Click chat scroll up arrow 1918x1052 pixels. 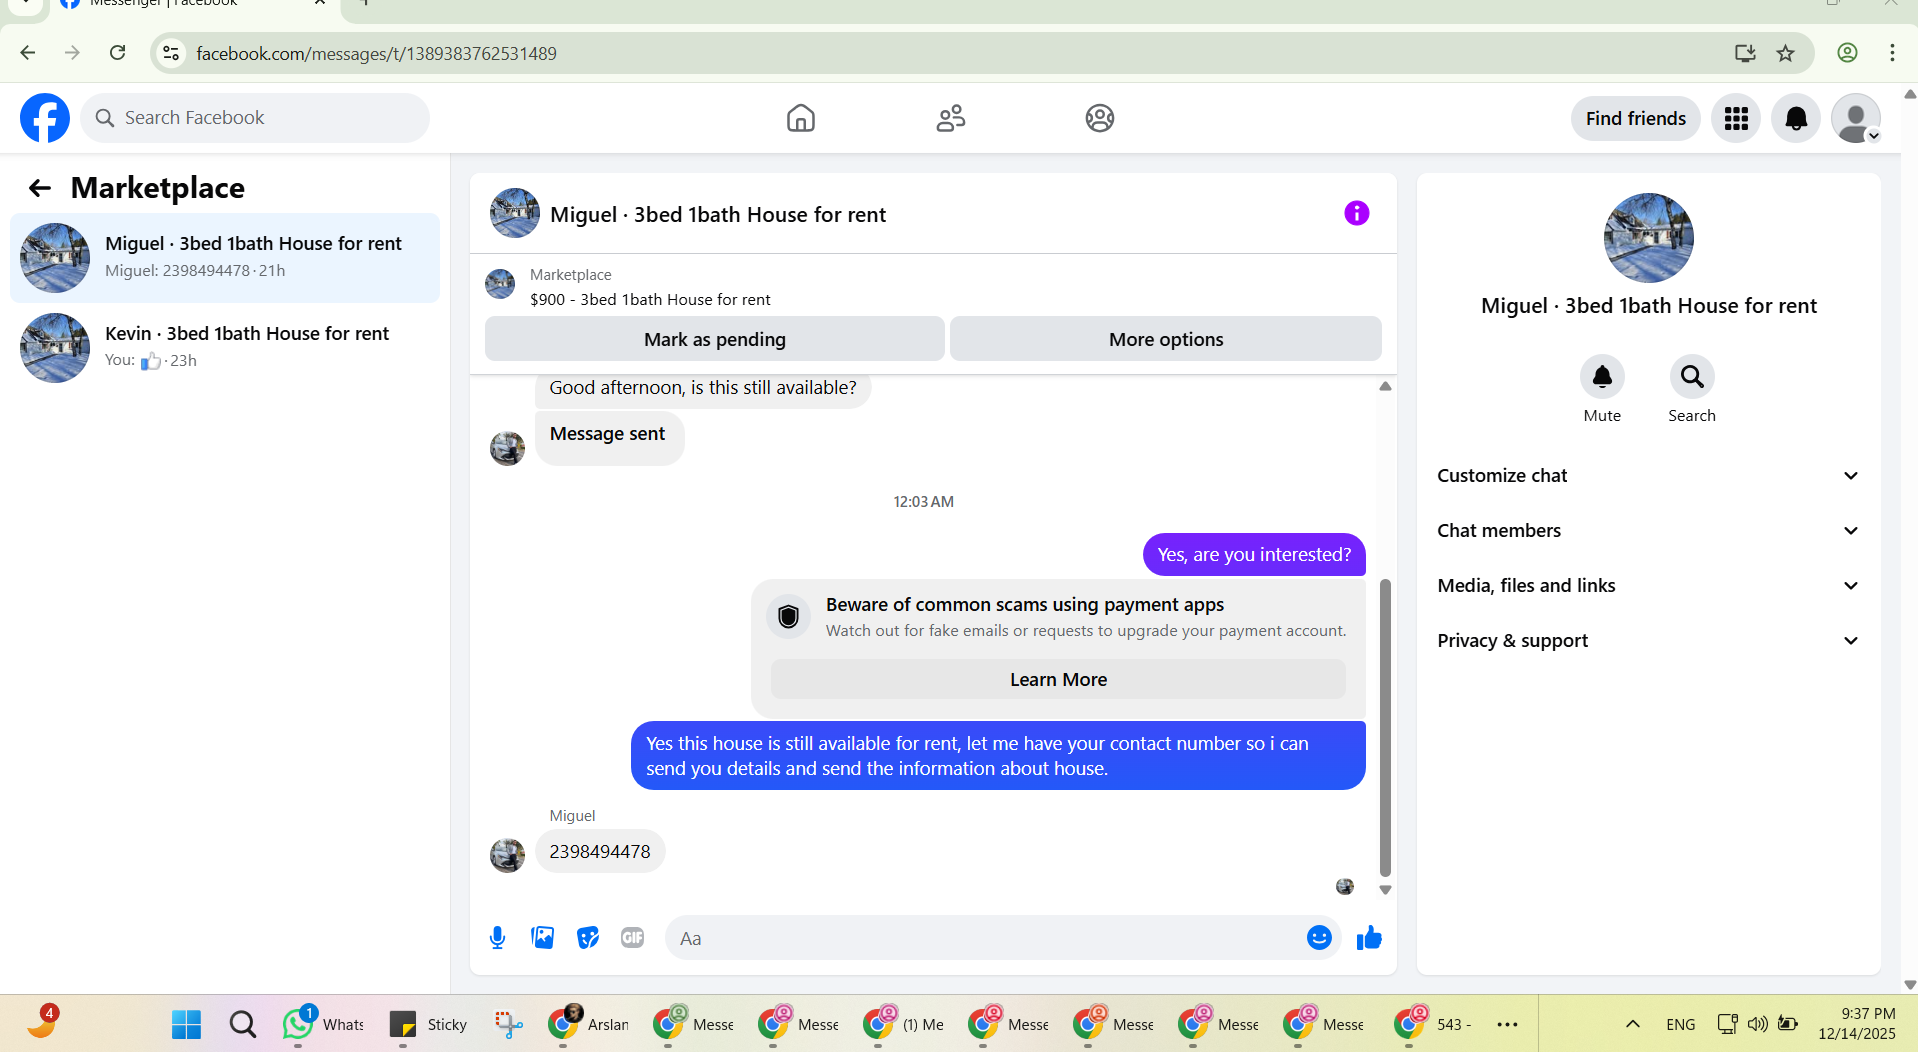(x=1385, y=386)
